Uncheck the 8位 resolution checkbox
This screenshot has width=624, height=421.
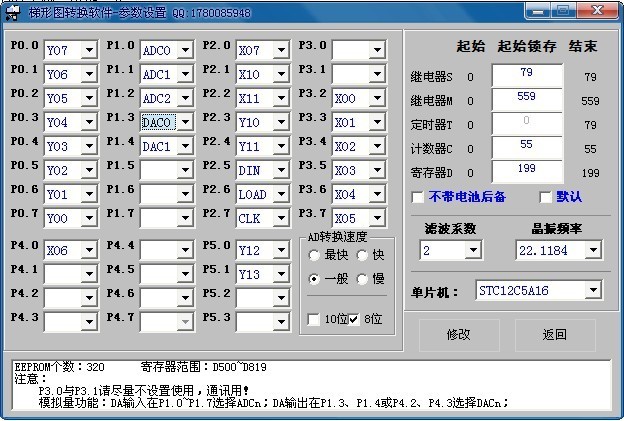coord(353,319)
